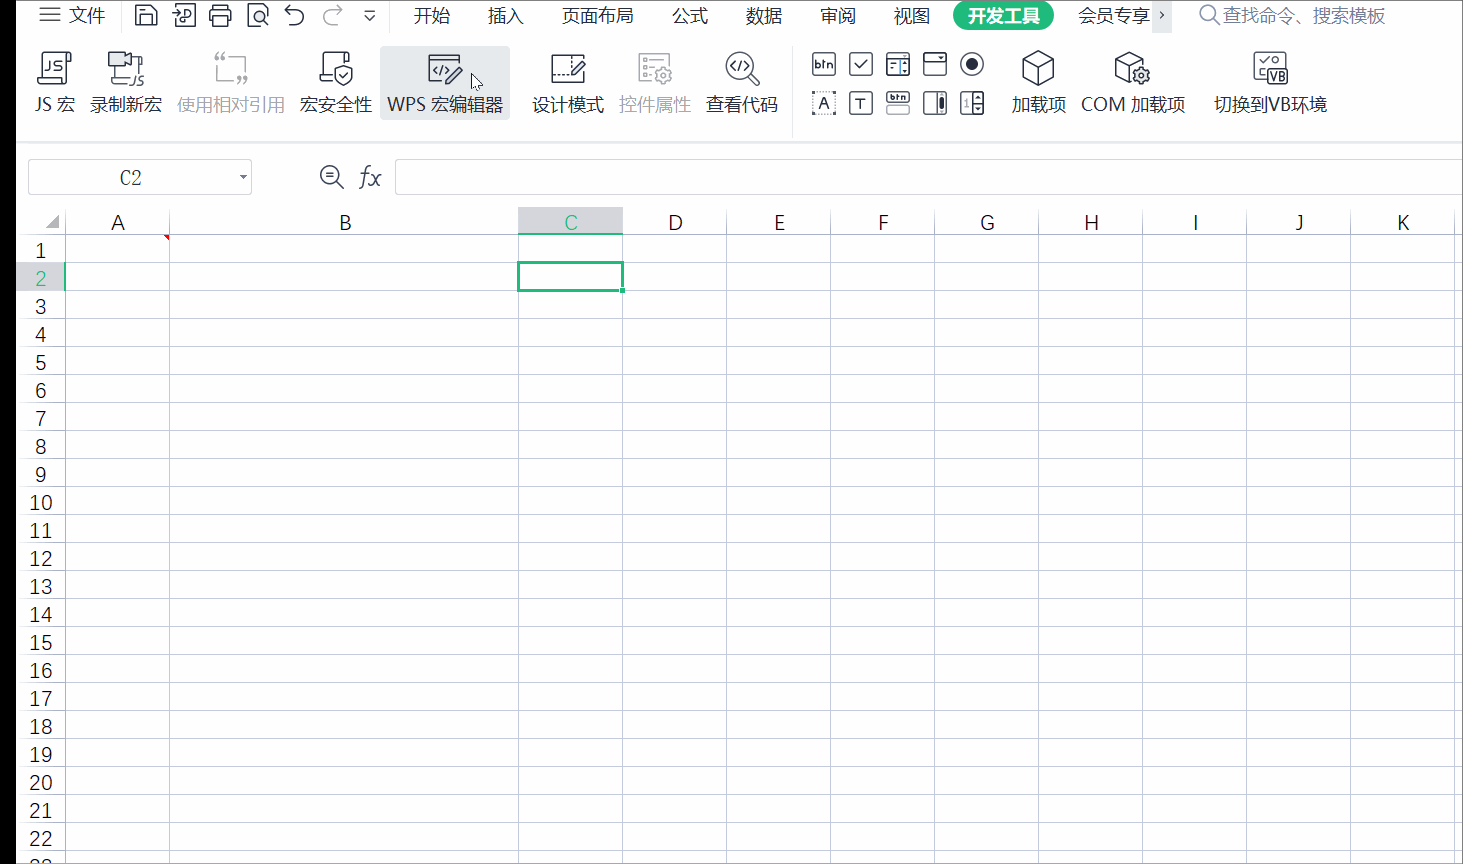The height and width of the screenshot is (864, 1463).
Task: Save the workbook with the save icon
Action: (x=146, y=15)
